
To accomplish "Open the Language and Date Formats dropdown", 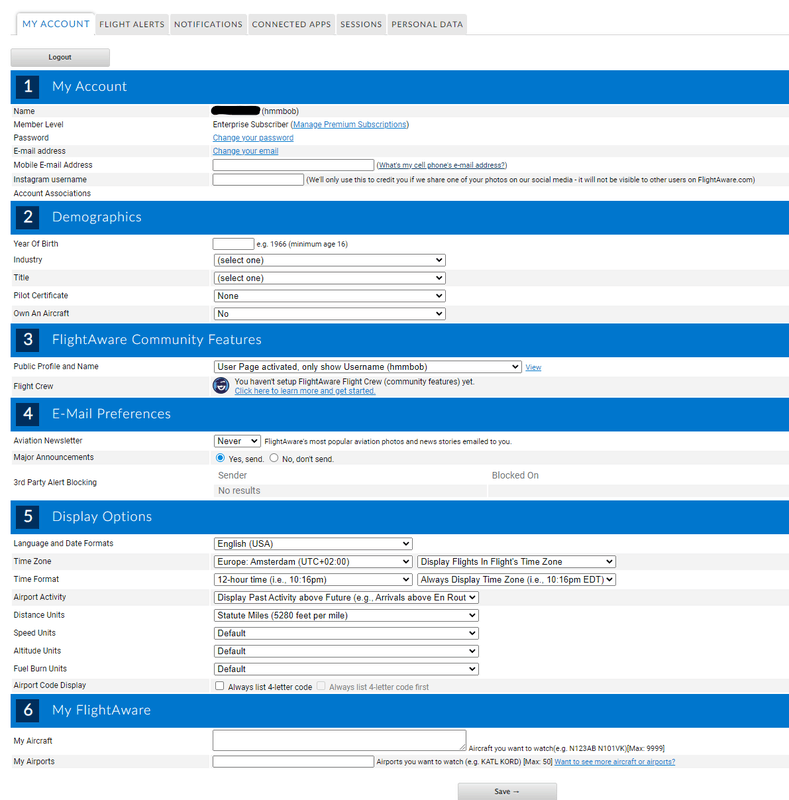I will point(313,544).
